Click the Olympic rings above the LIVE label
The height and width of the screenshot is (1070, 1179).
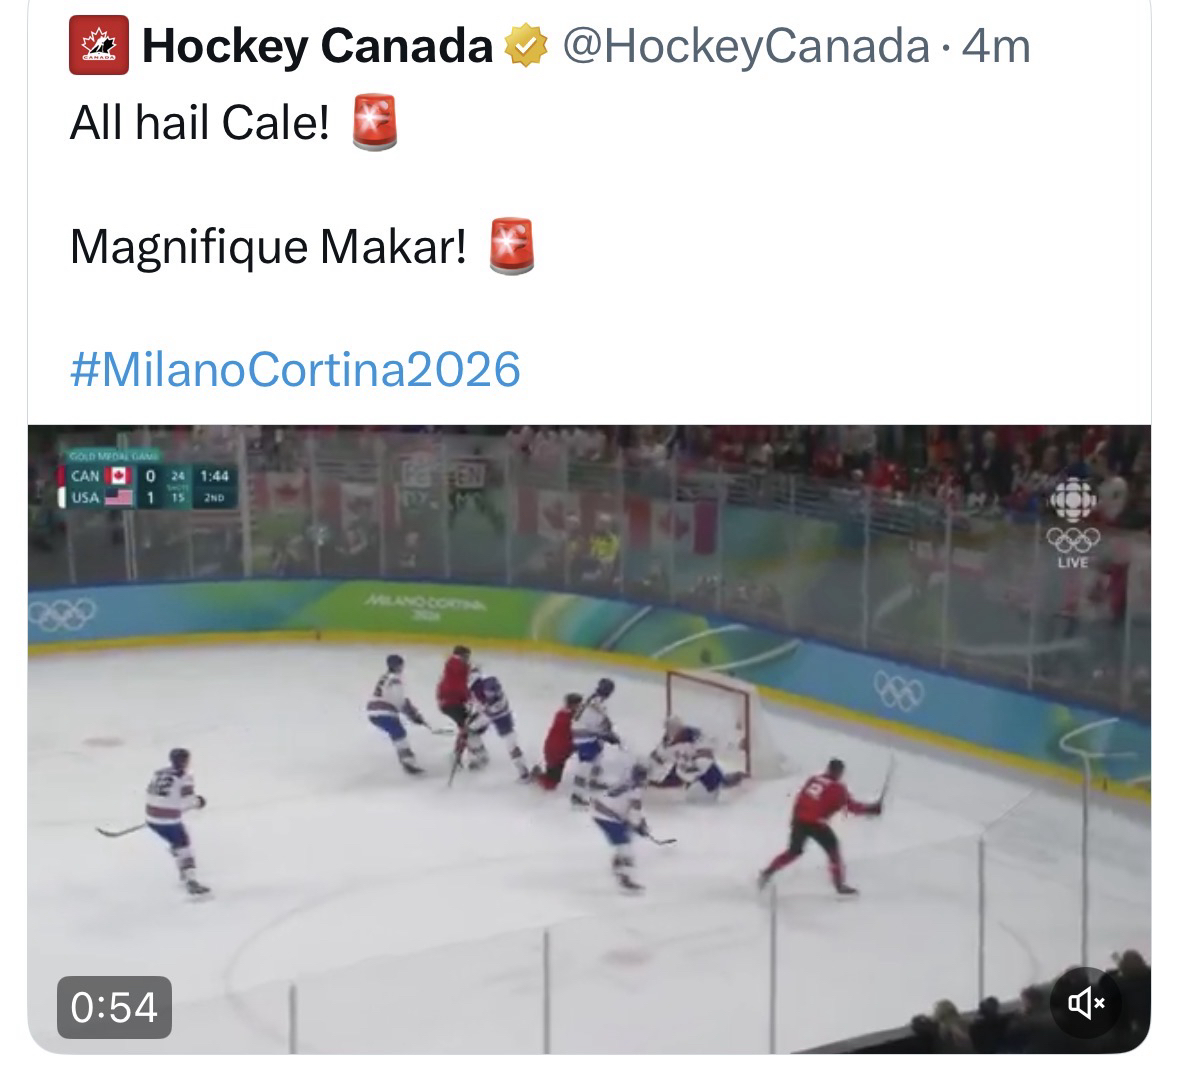(x=1073, y=539)
